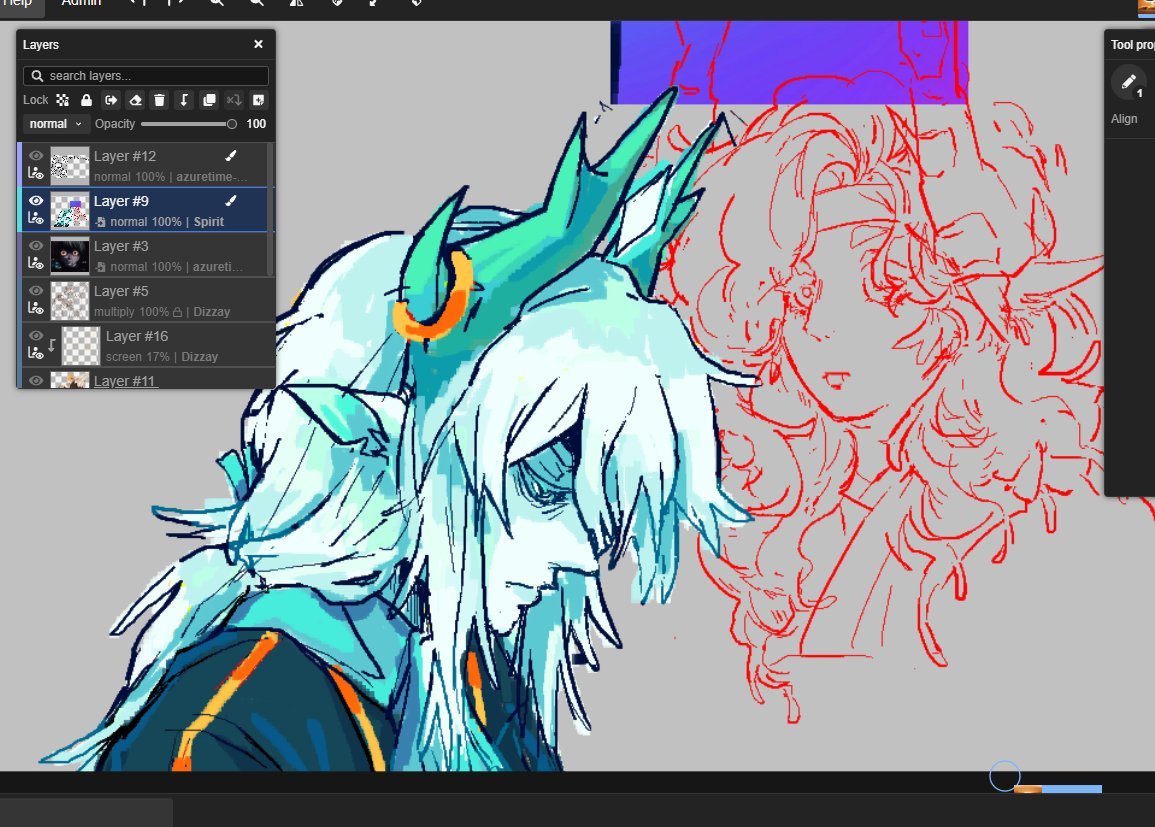Click the Layers panel title
1155x827 pixels.
tap(41, 45)
